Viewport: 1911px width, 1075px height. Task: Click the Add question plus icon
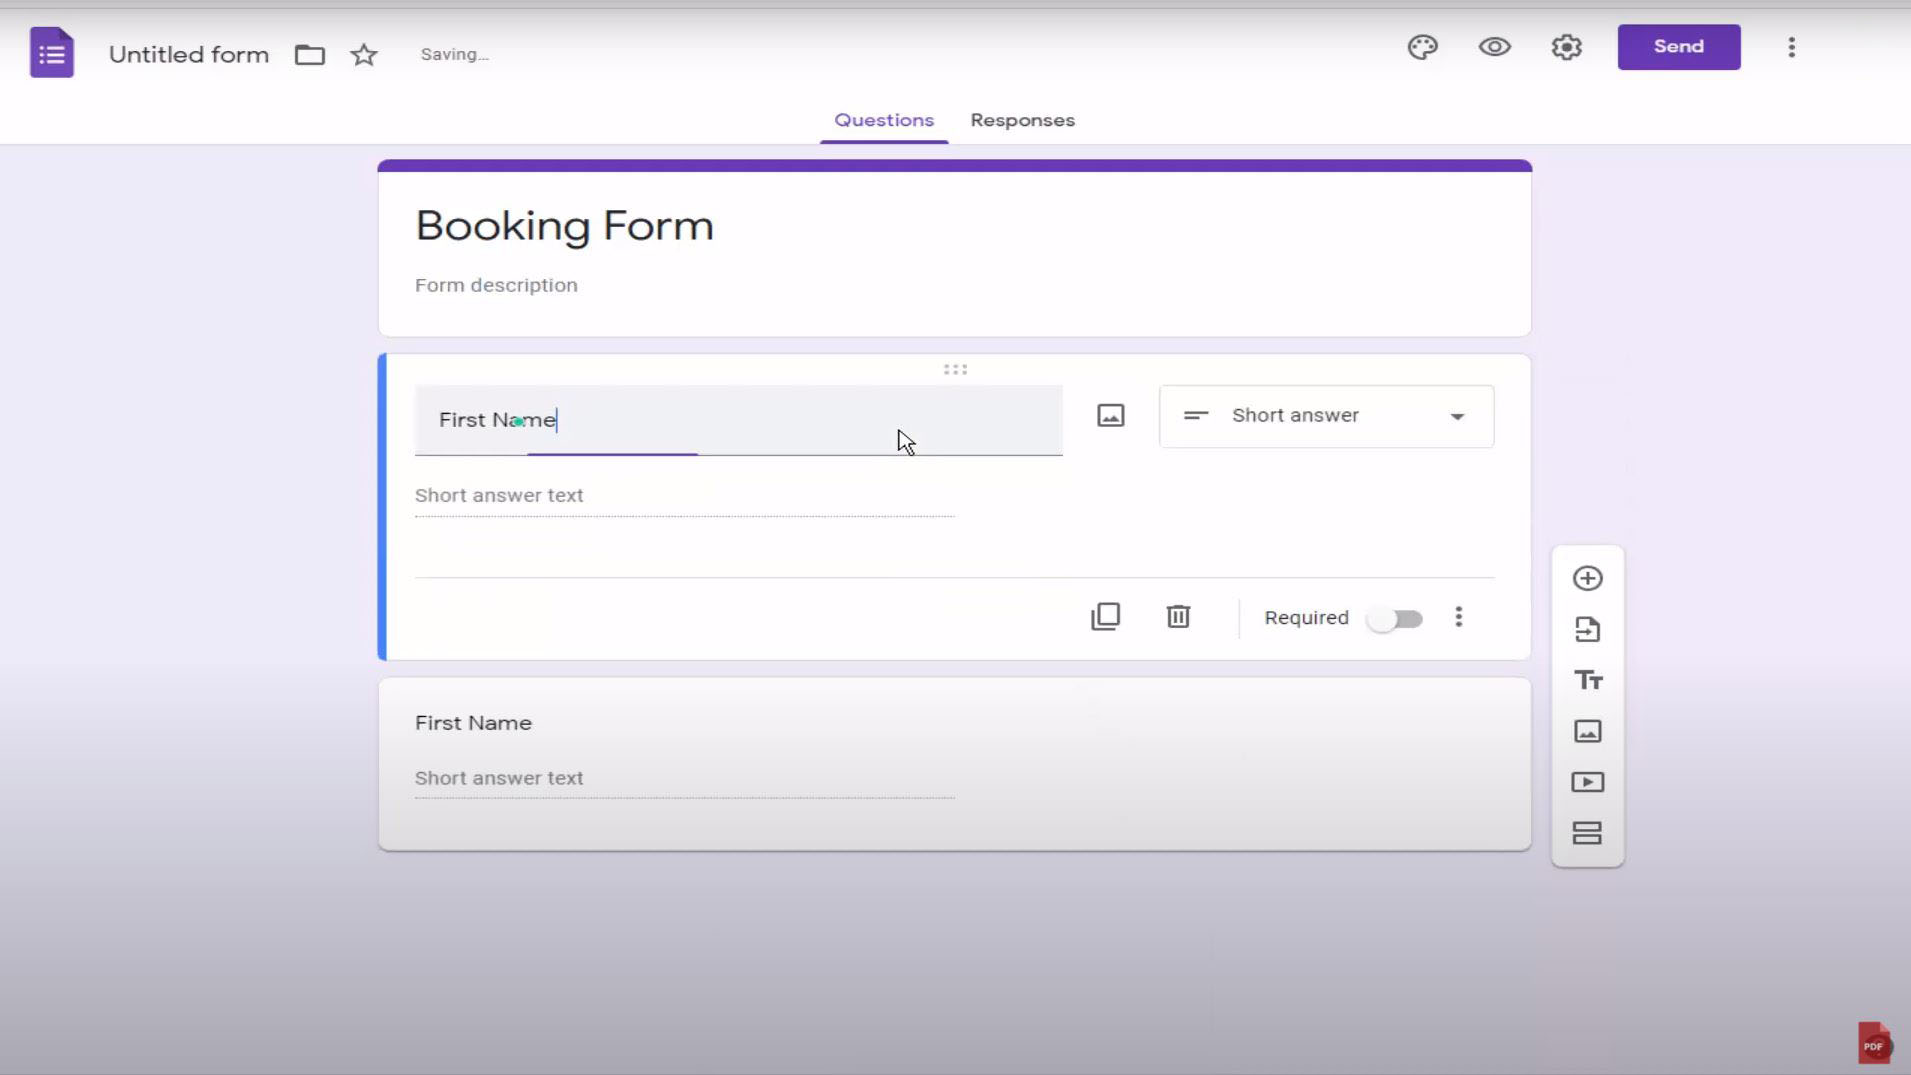(x=1587, y=579)
